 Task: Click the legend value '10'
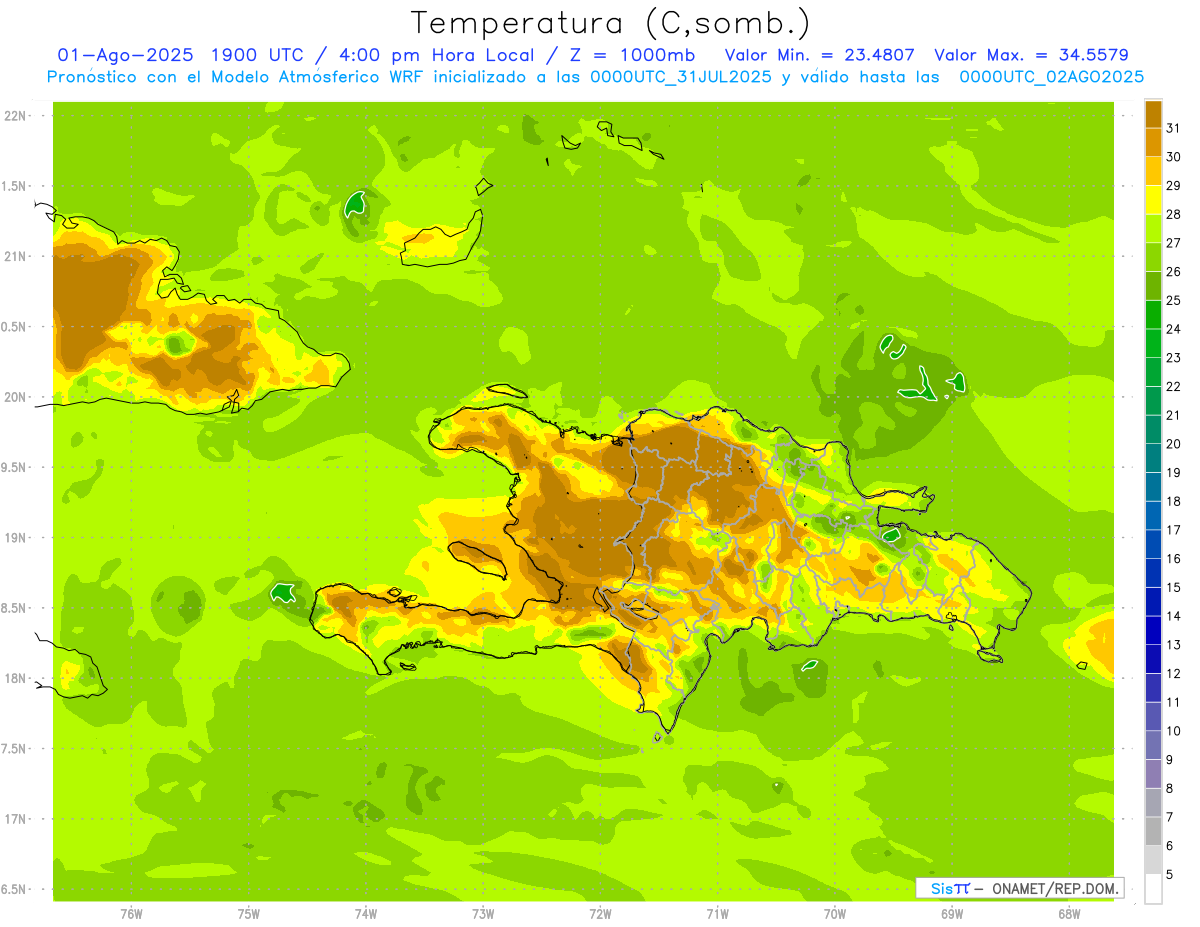pos(1174,731)
